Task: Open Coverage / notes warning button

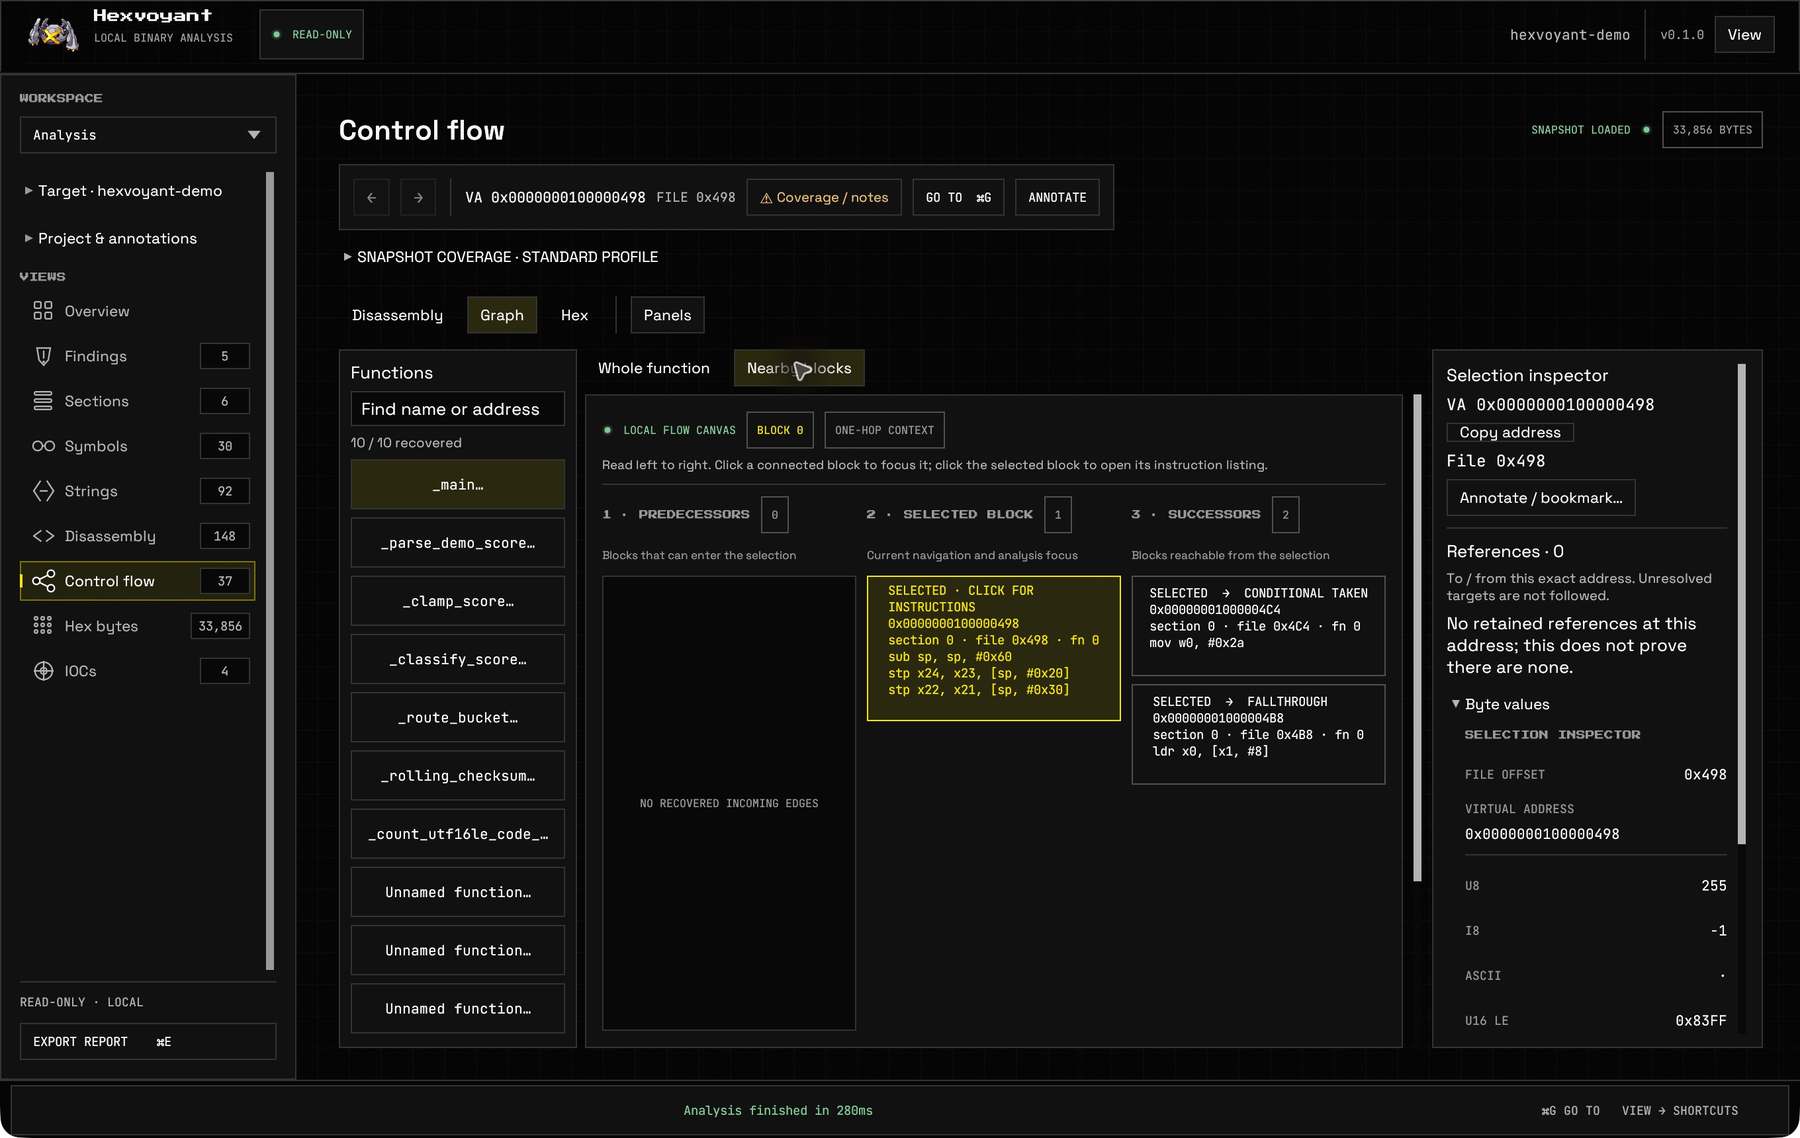Action: [824, 197]
